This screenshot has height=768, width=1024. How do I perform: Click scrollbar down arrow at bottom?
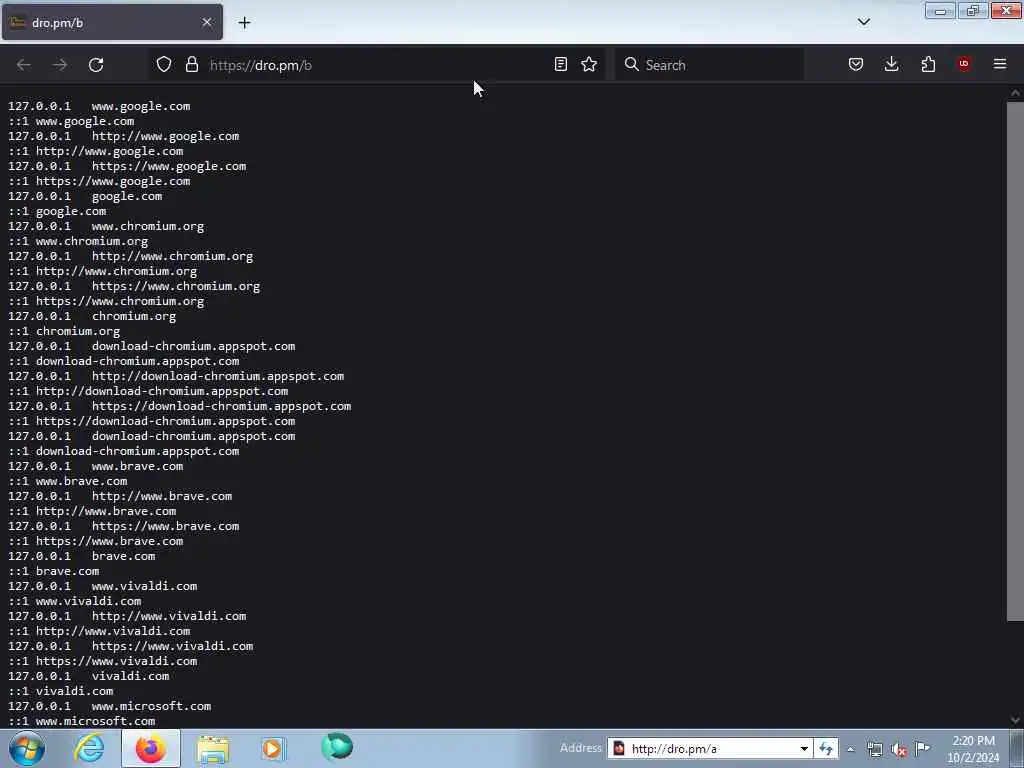[x=1015, y=720]
